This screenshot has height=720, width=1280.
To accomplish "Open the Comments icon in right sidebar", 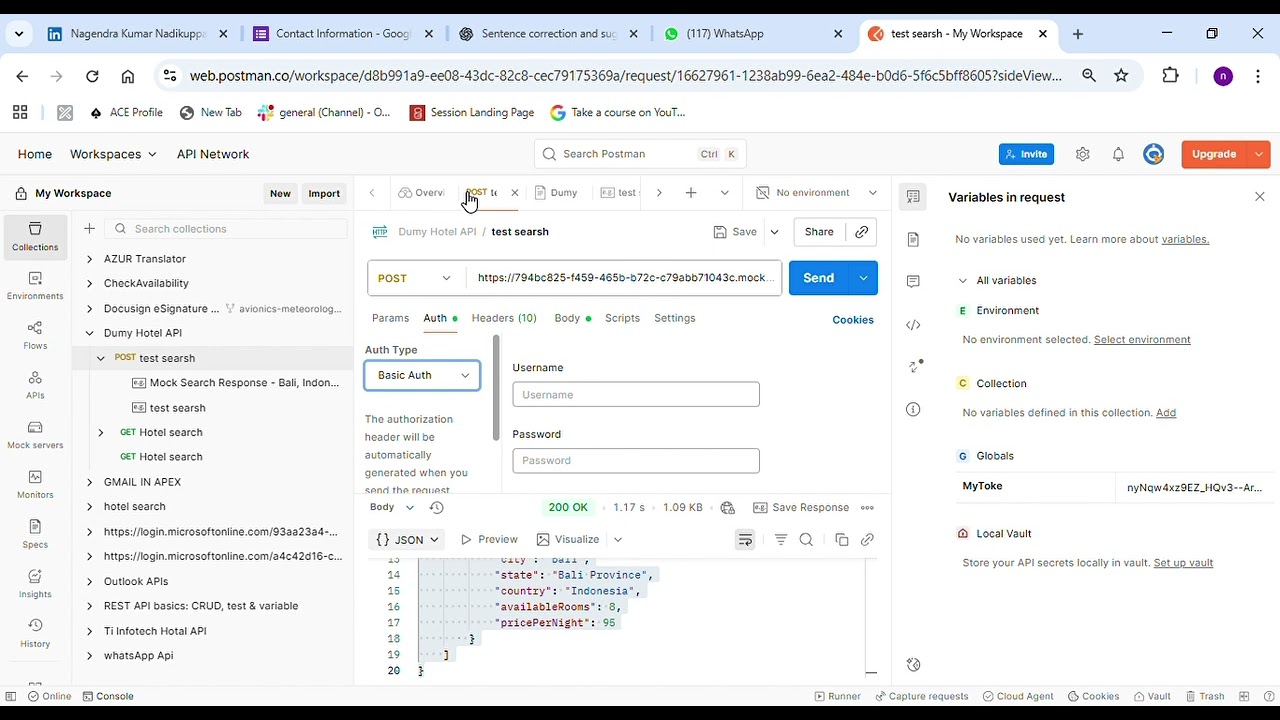I will (x=913, y=282).
